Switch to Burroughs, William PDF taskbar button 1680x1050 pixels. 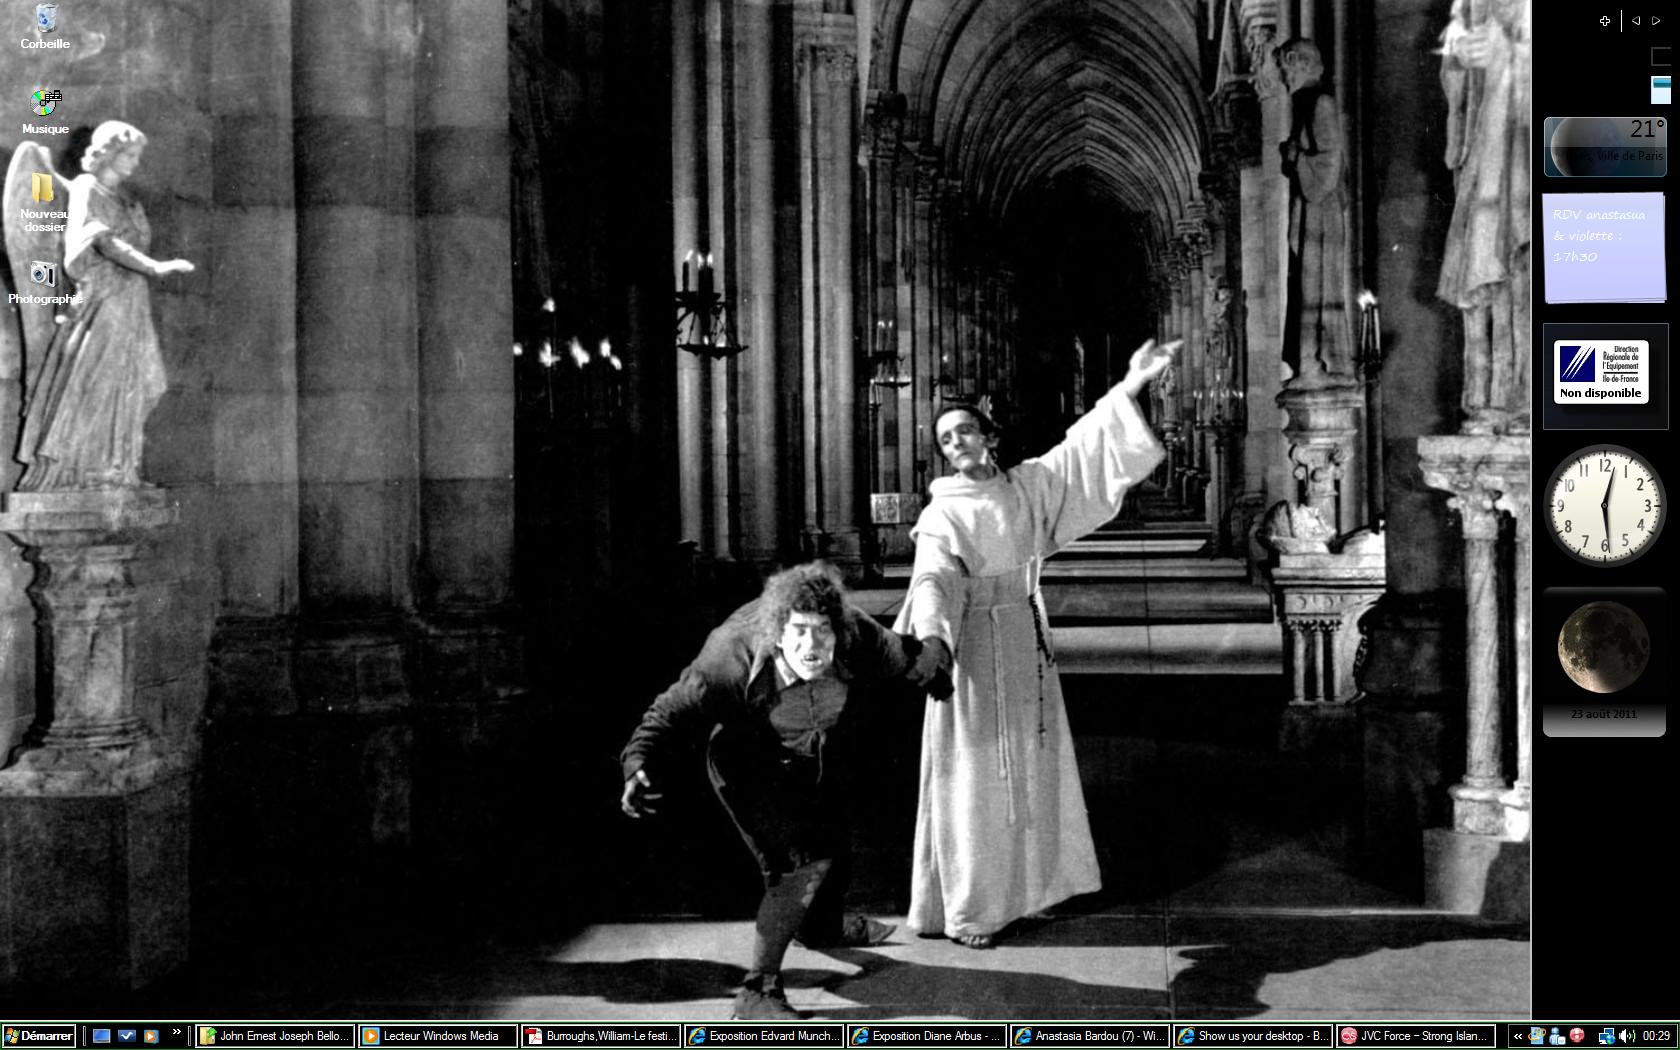coord(602,1036)
